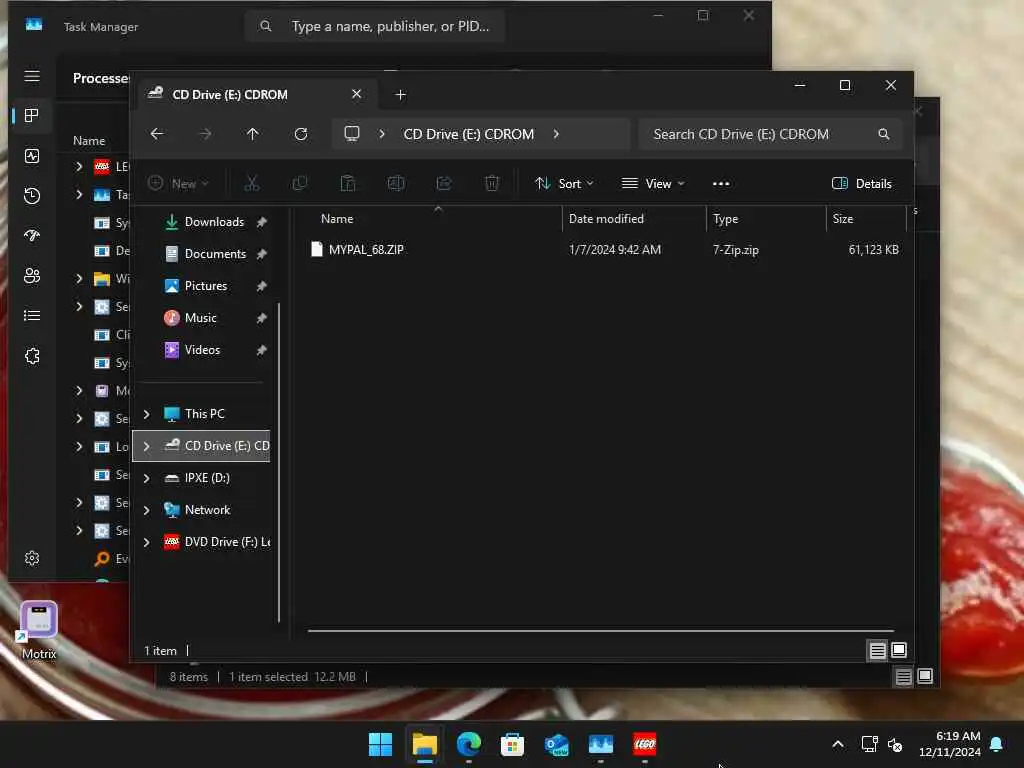This screenshot has width=1024, height=768.
Task: Expand the IPXE (D:) tree node
Action: coord(146,478)
